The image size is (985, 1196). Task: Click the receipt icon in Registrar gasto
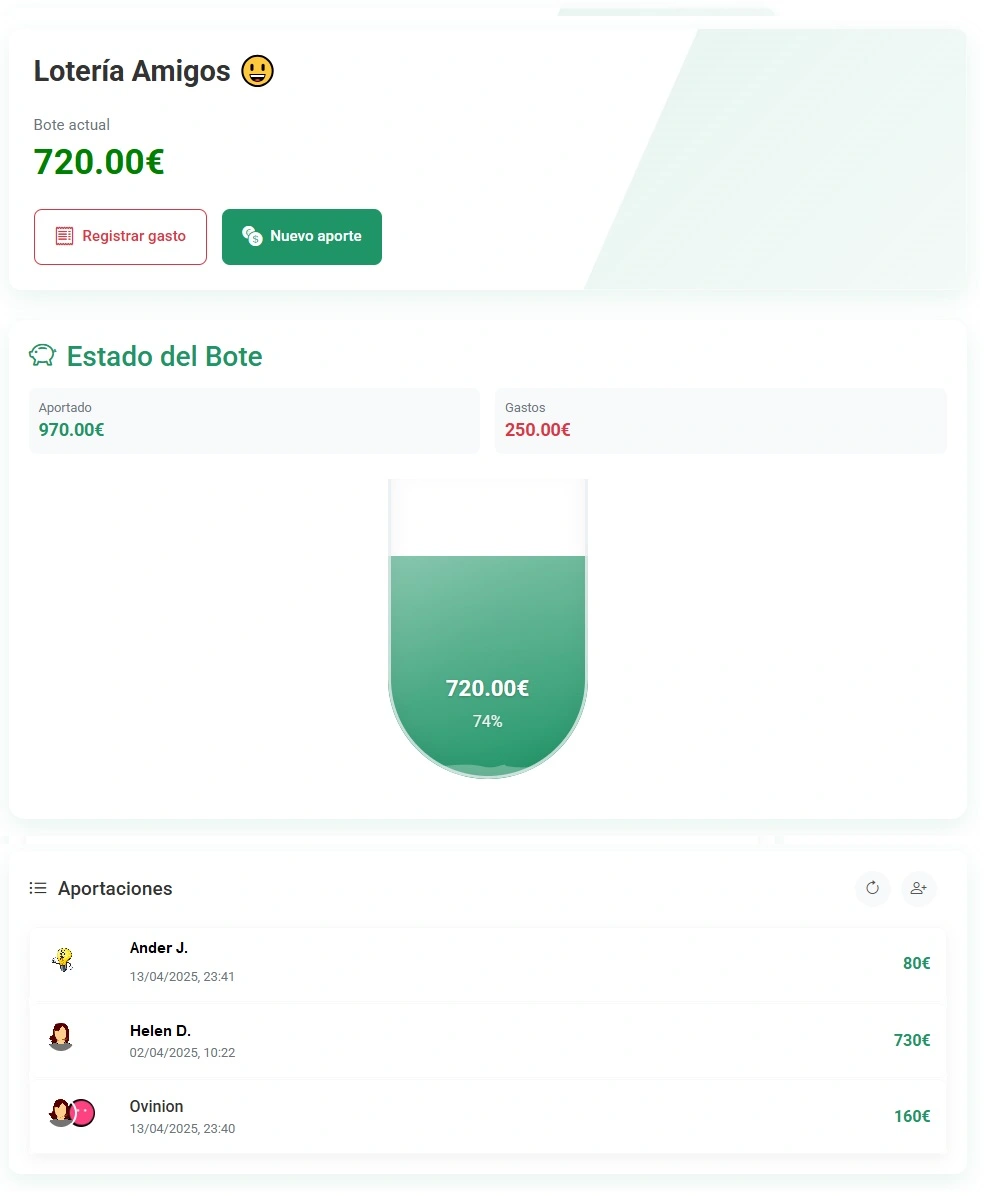pos(65,236)
